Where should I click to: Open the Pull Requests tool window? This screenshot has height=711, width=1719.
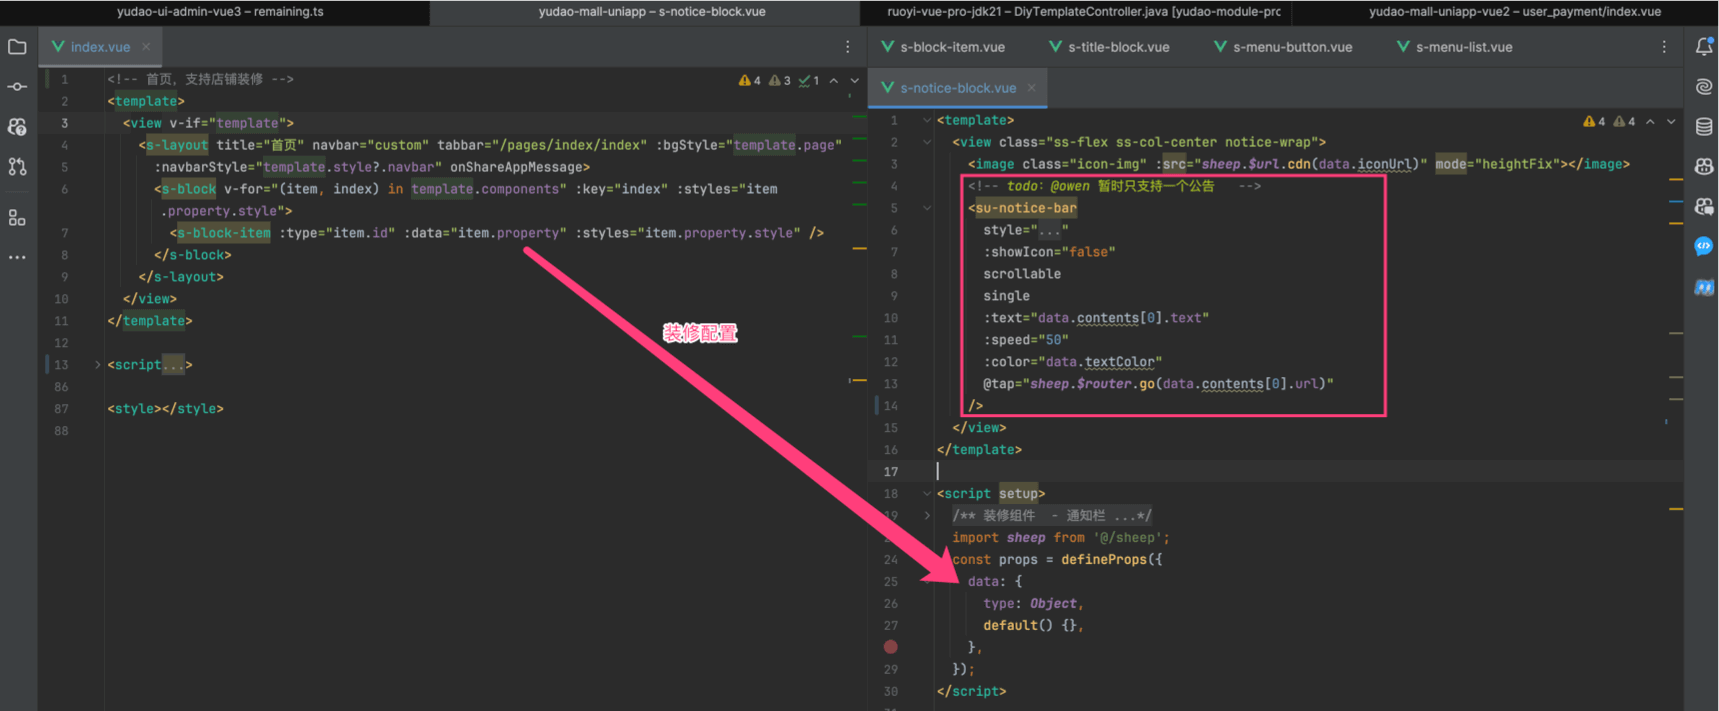coord(17,167)
